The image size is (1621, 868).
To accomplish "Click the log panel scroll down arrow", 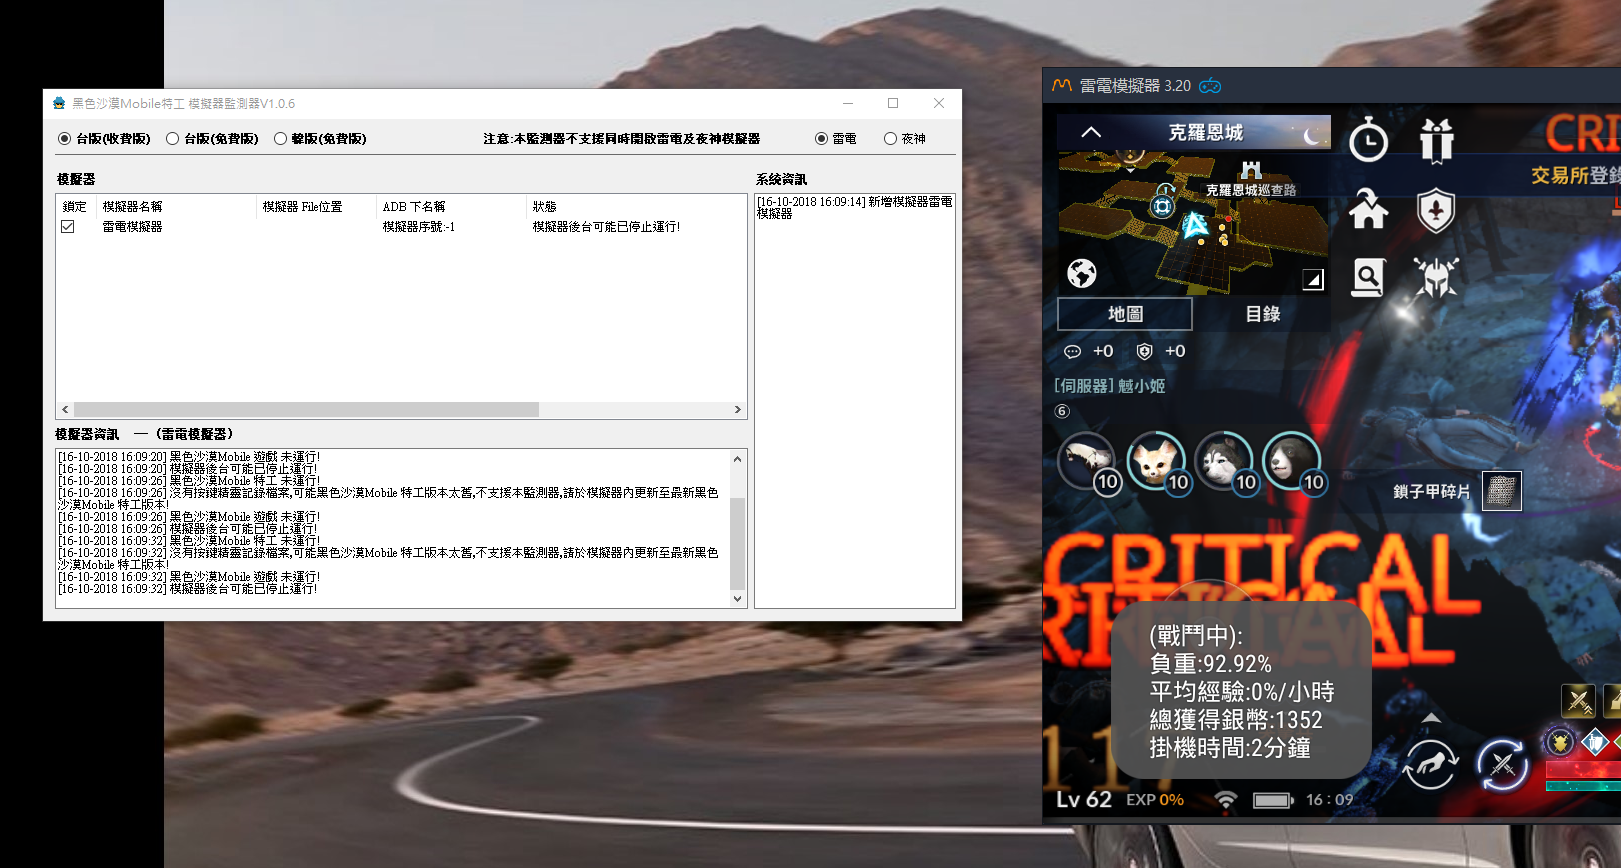I will (x=738, y=599).
